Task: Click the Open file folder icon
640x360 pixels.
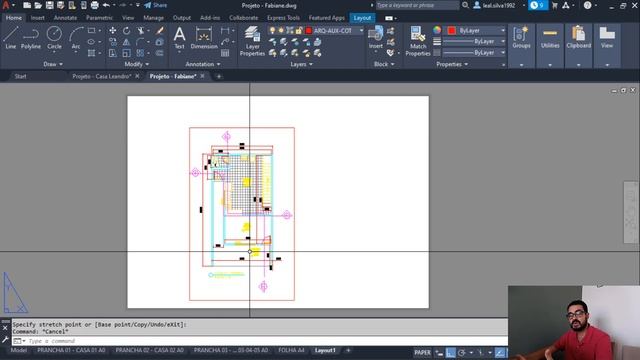Action: pos(38,5)
